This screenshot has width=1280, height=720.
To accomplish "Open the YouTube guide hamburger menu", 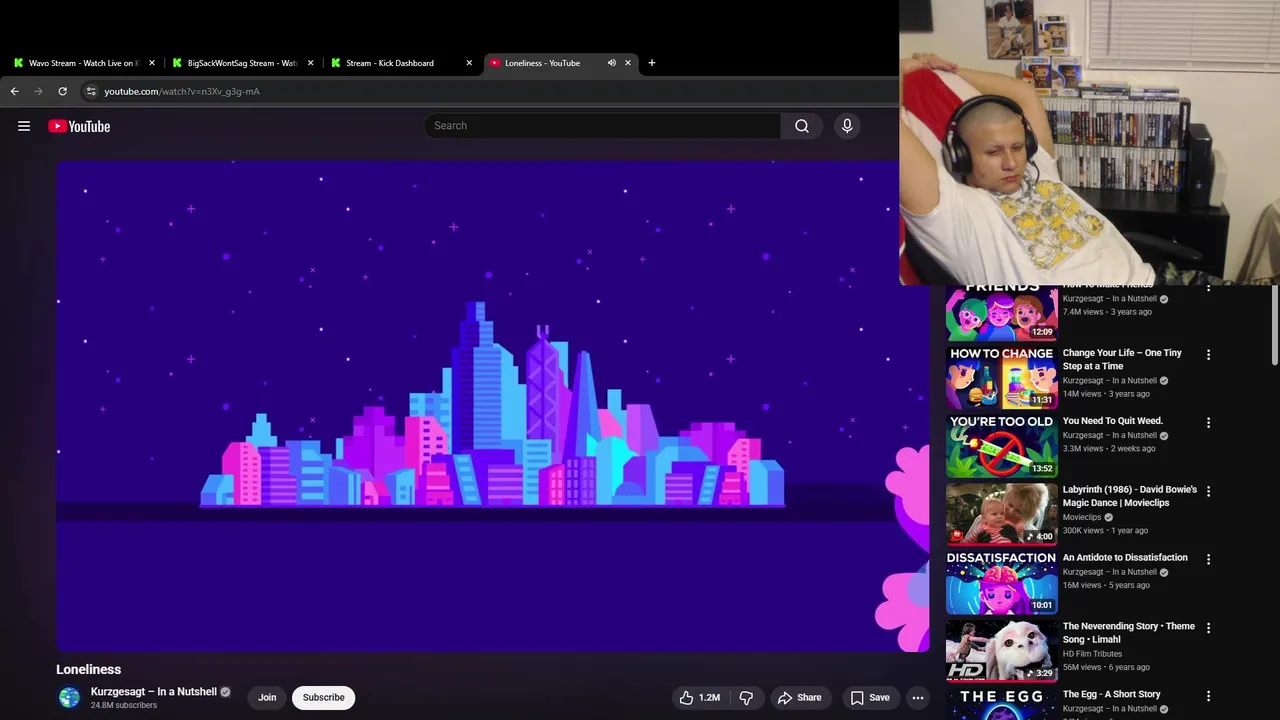I will point(24,126).
